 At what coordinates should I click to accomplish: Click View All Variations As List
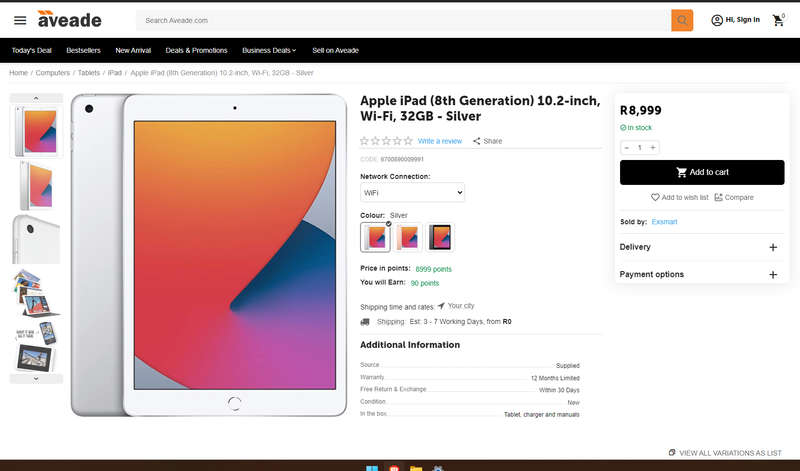pyautogui.click(x=725, y=453)
